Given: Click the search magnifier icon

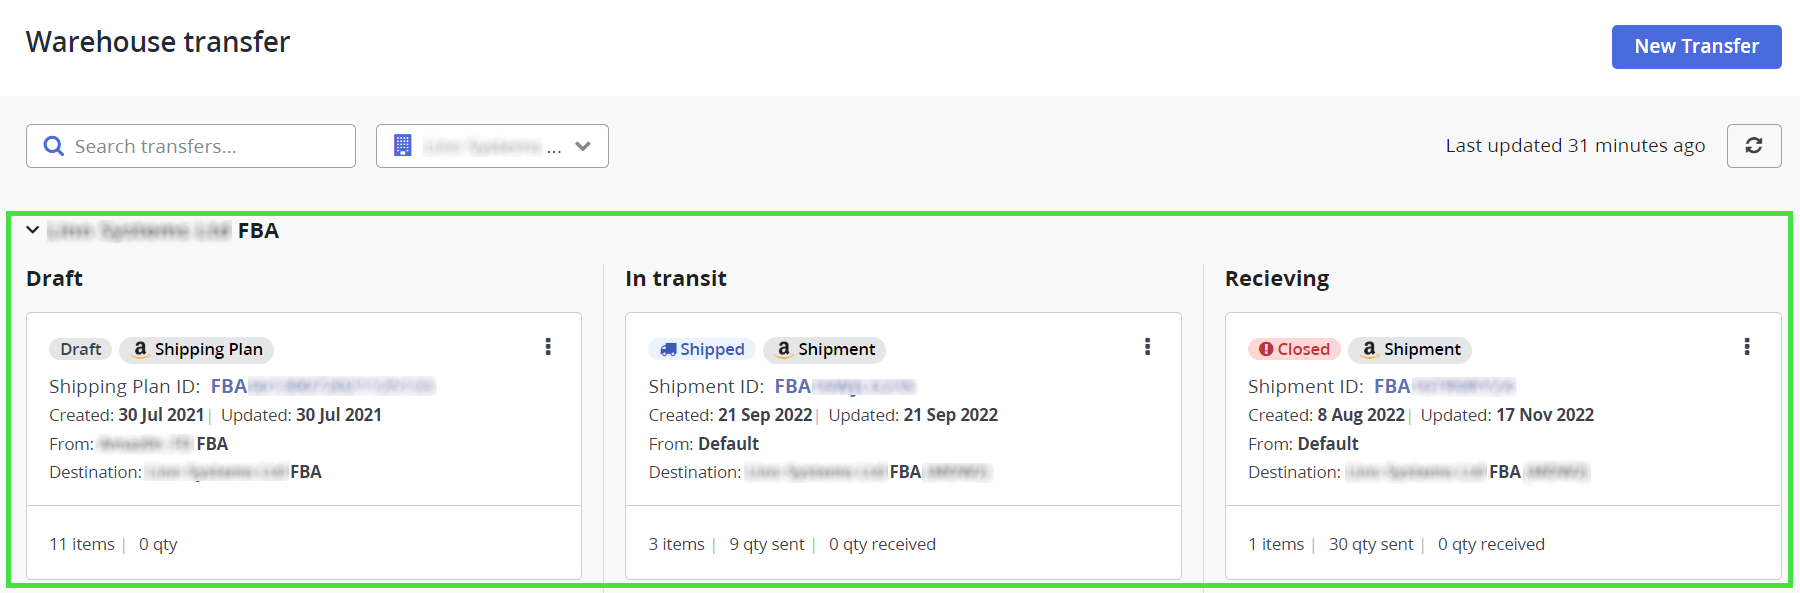Looking at the screenshot, I should tap(54, 146).
